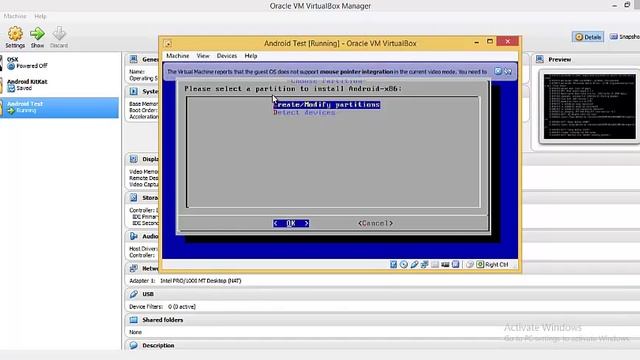
Task: Click the VM preview thumbnail
Action: tap(589, 107)
